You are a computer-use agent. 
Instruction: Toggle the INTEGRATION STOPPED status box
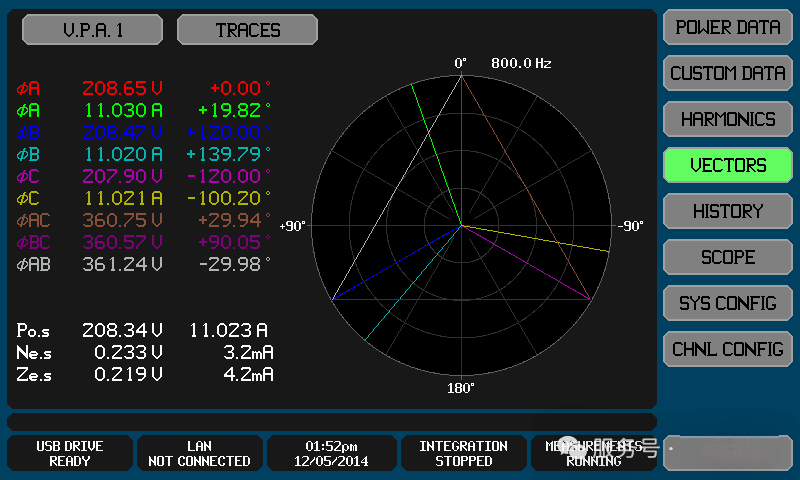pyautogui.click(x=463, y=453)
